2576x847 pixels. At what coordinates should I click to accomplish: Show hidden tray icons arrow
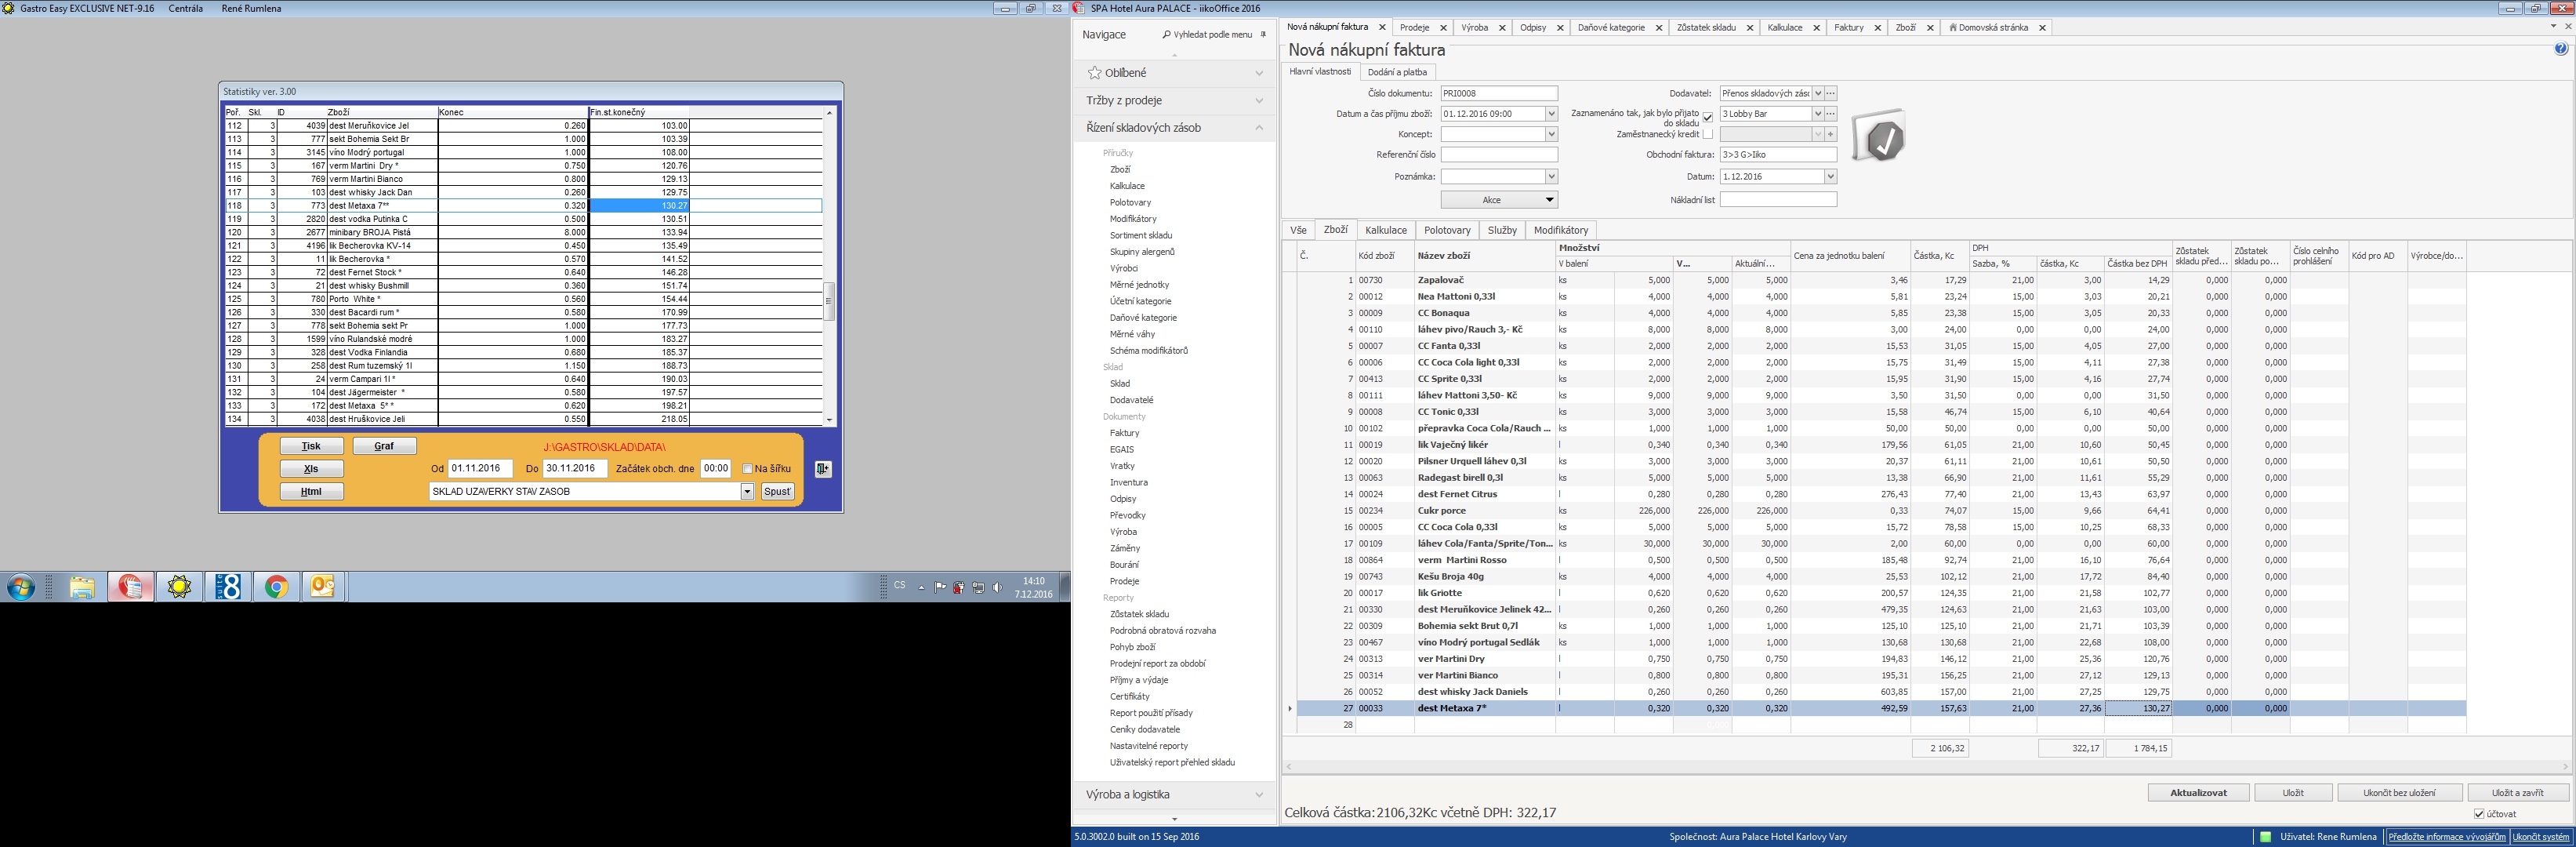coord(921,588)
